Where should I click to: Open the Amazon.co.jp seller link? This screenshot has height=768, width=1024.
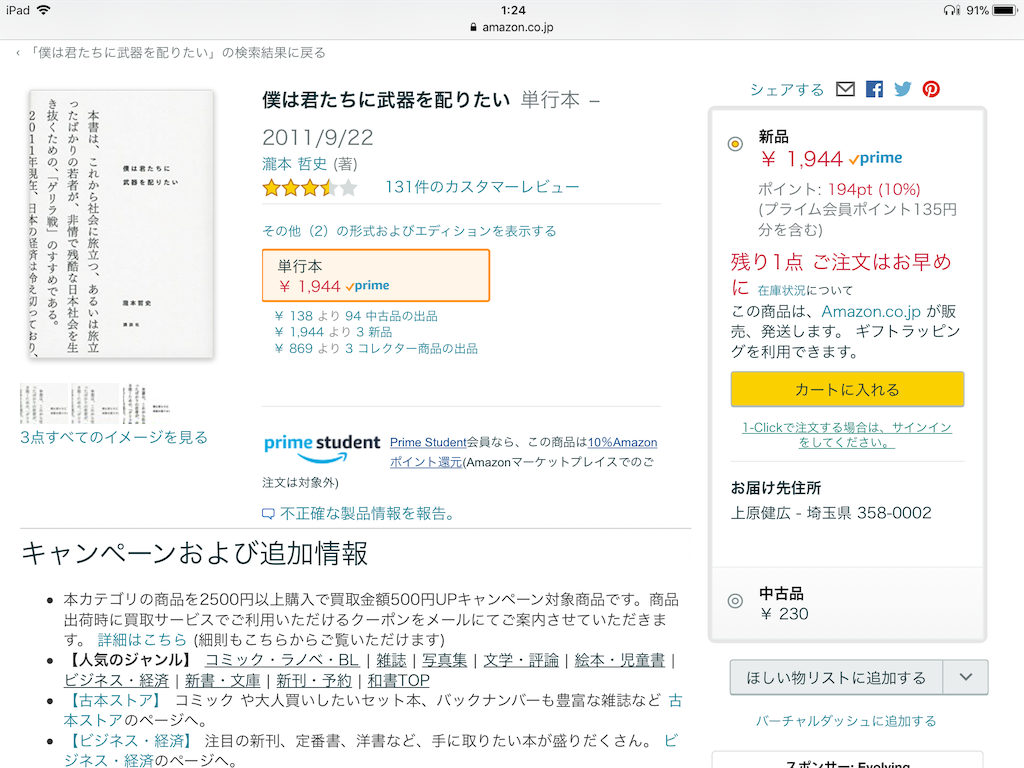(x=871, y=312)
